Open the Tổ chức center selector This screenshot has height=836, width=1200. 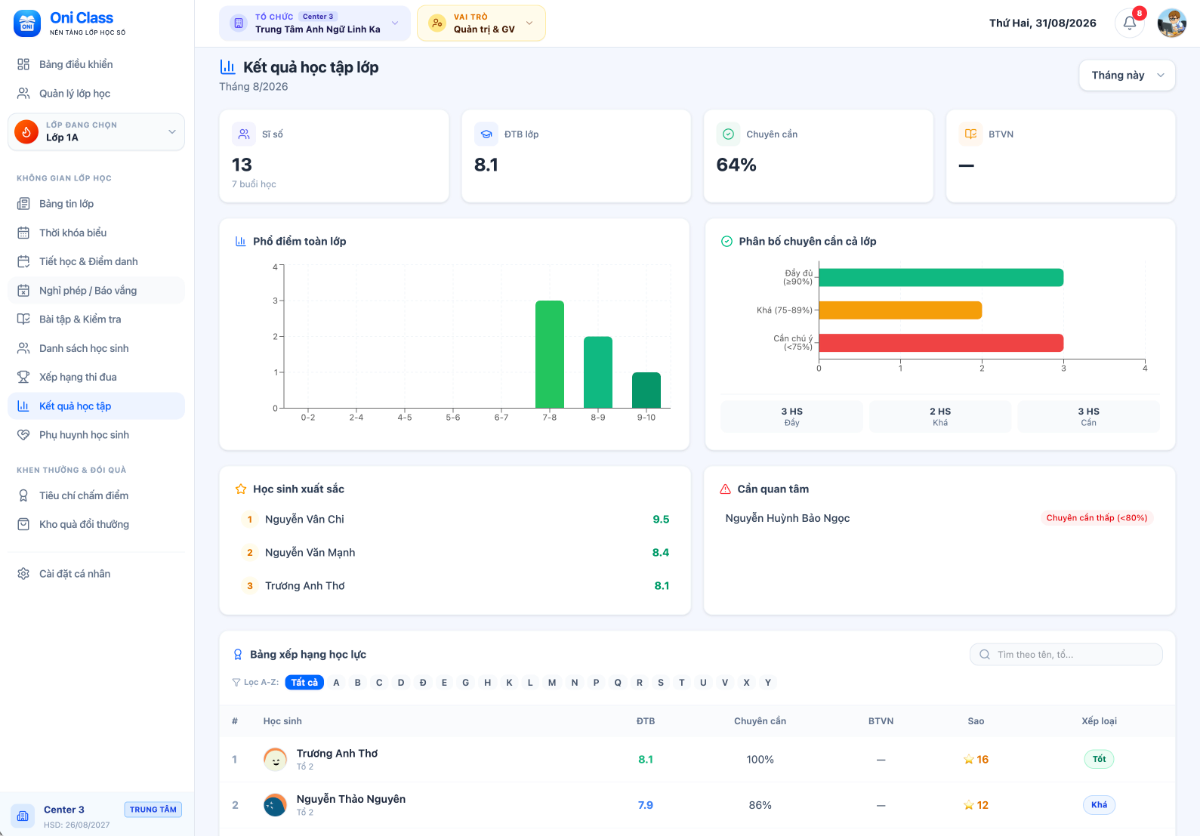(x=315, y=23)
